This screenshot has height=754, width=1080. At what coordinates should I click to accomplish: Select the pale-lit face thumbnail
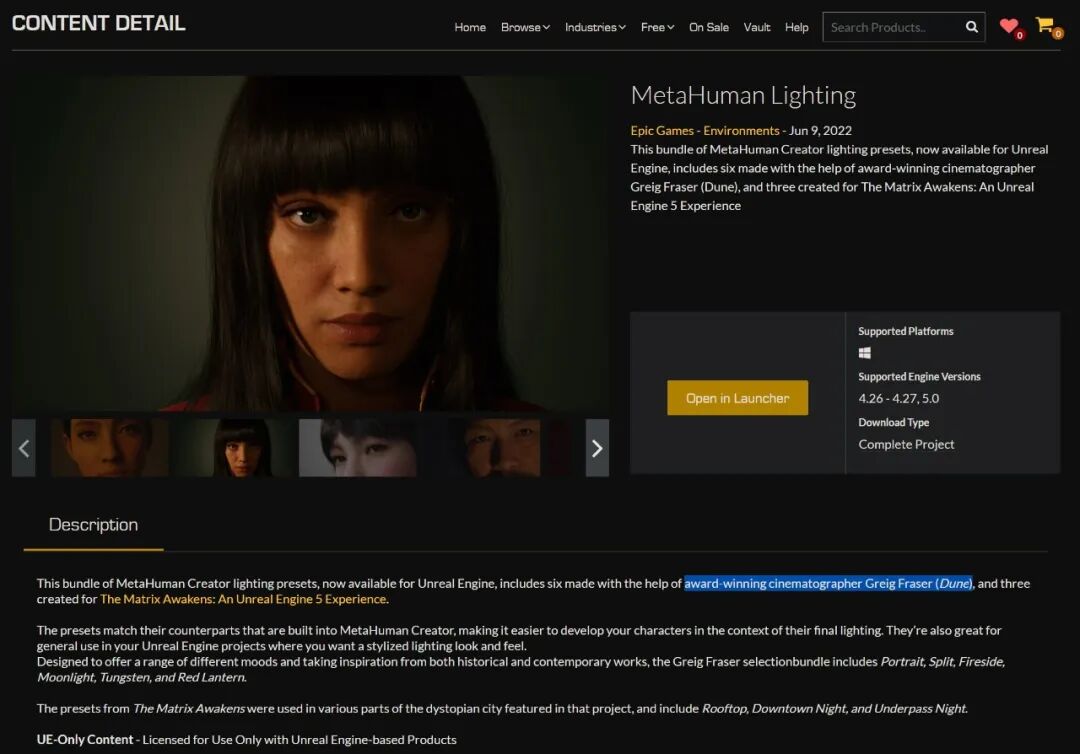[x=357, y=448]
